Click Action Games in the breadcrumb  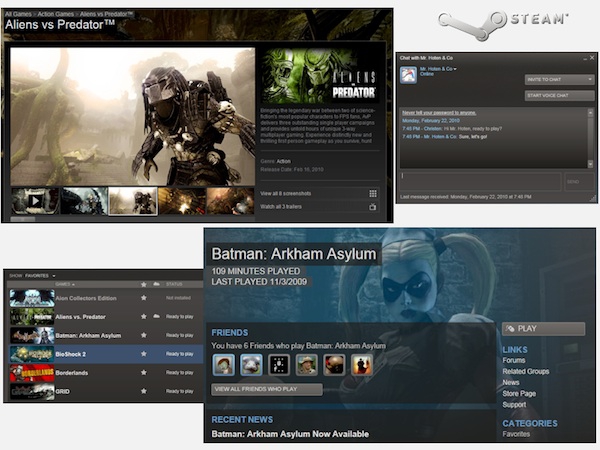(x=54, y=12)
